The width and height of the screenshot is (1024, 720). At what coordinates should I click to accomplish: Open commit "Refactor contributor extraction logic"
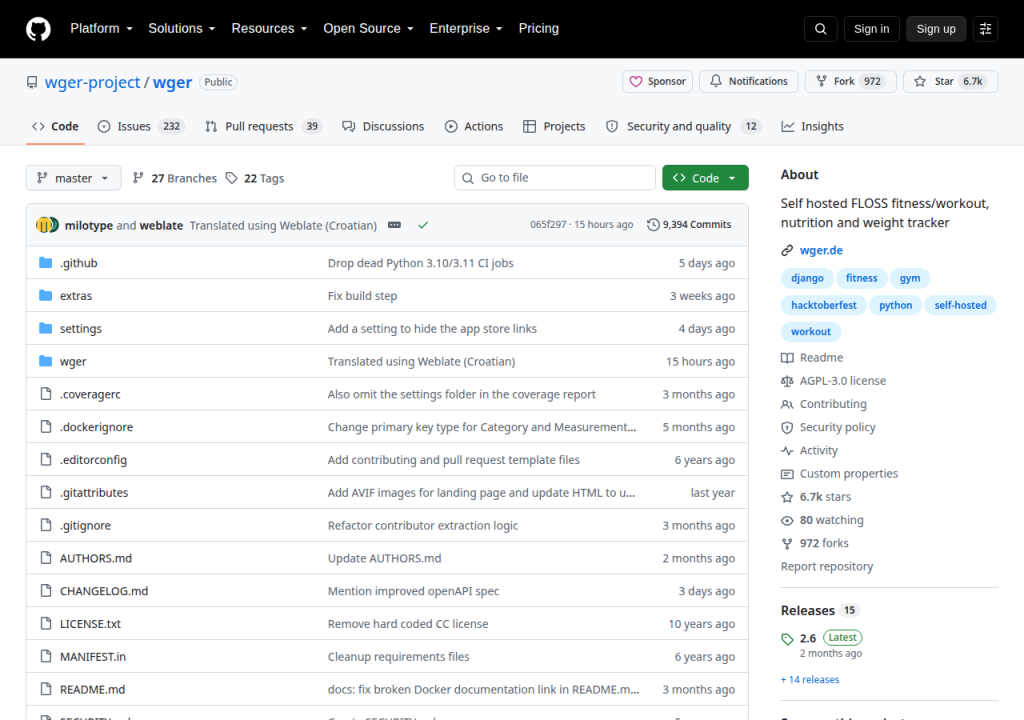(x=423, y=525)
